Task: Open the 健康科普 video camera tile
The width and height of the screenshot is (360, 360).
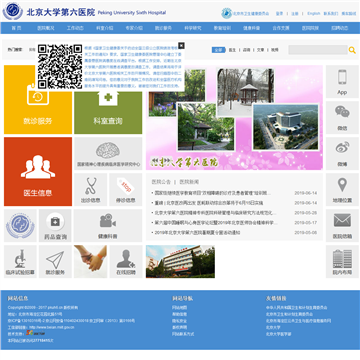Action: 108,226
